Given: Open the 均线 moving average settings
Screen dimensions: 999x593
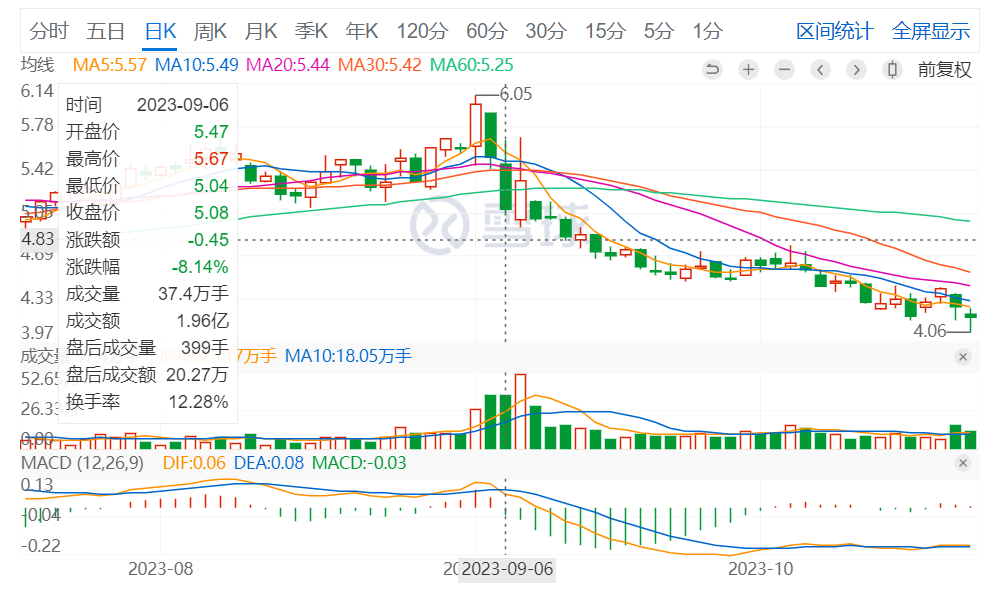Looking at the screenshot, I should click(38, 66).
